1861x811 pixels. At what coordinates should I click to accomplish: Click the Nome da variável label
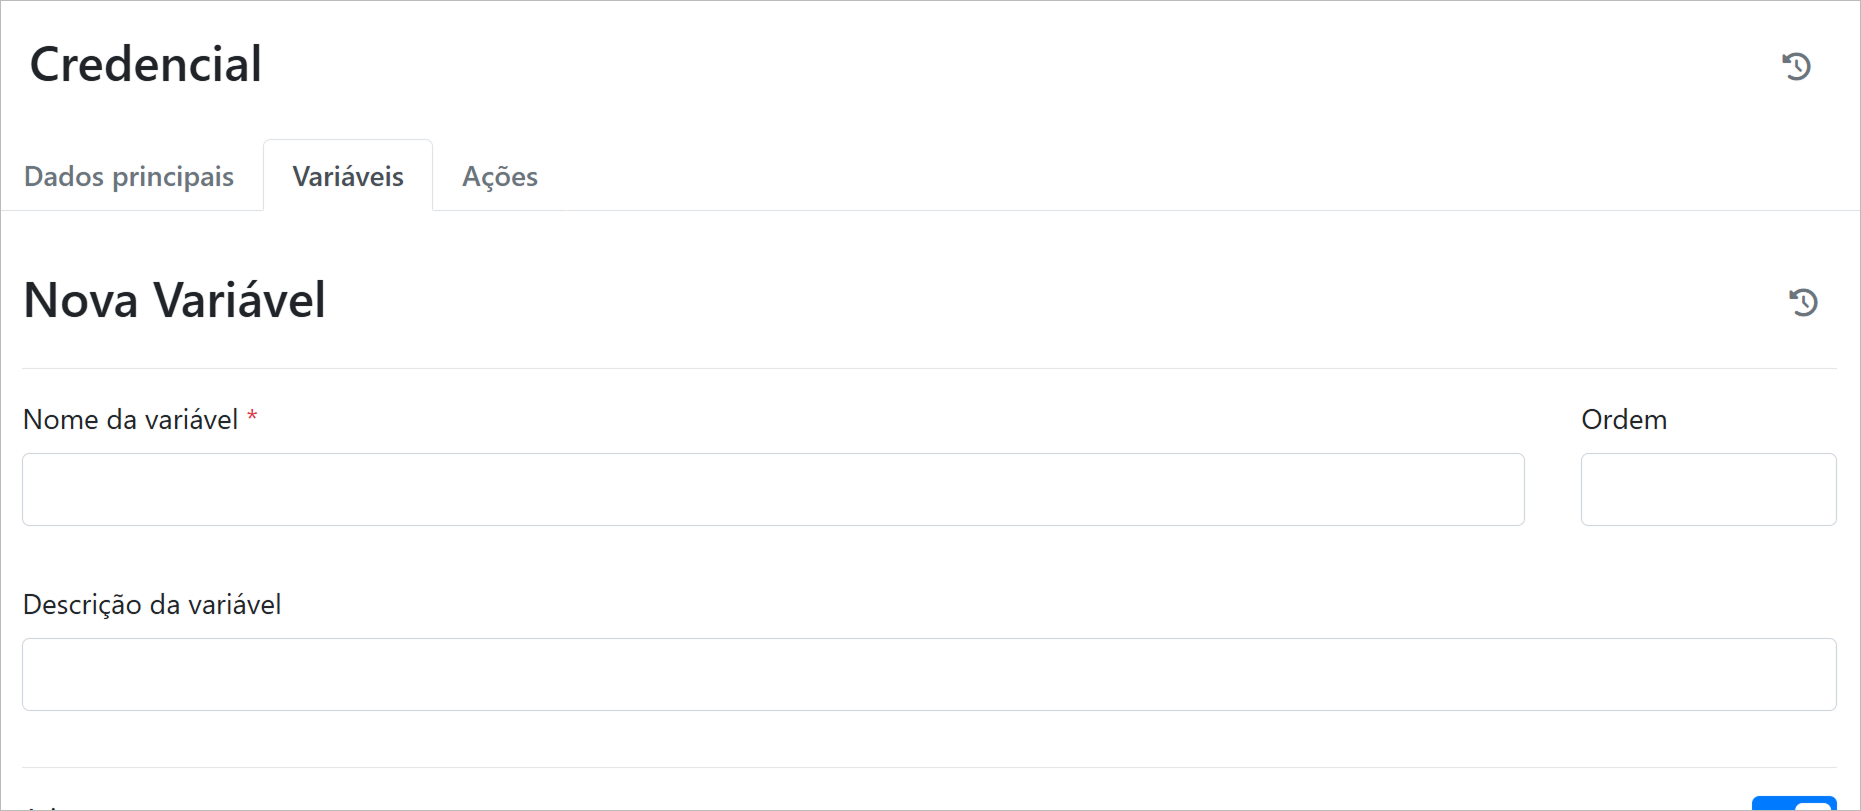click(130, 420)
